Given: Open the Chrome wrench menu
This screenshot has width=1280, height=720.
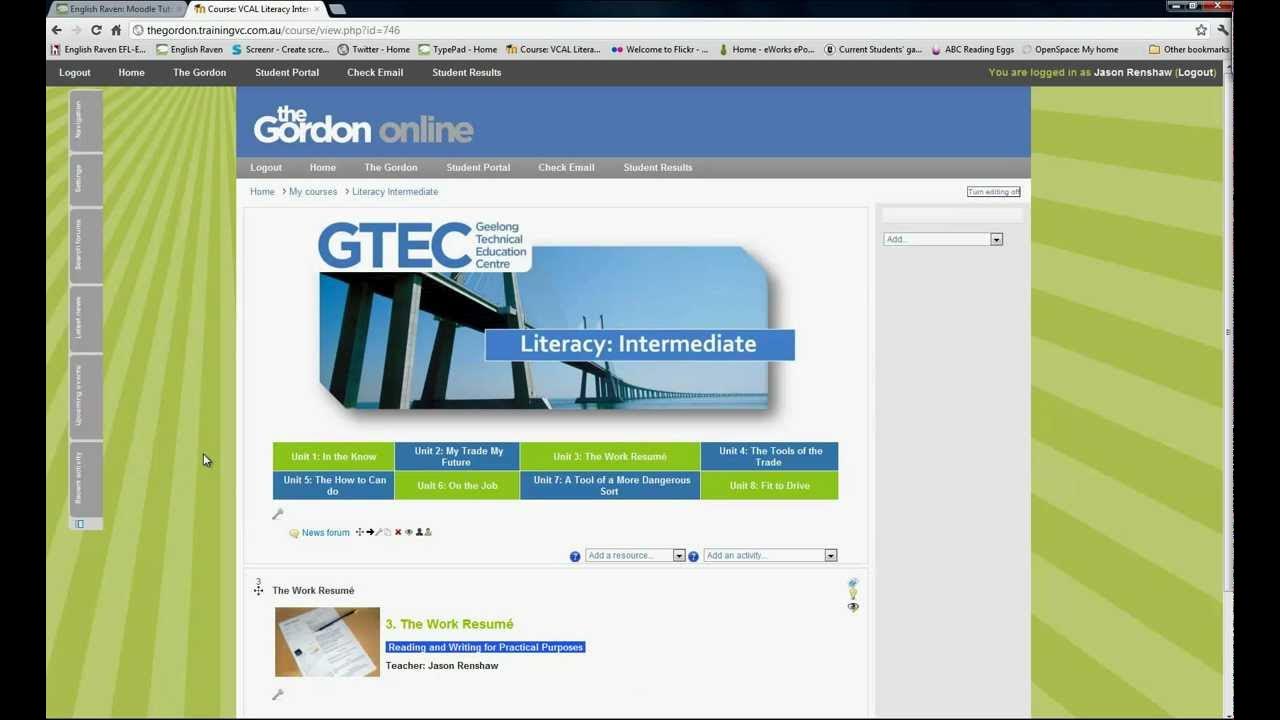Looking at the screenshot, I should (x=1222, y=30).
